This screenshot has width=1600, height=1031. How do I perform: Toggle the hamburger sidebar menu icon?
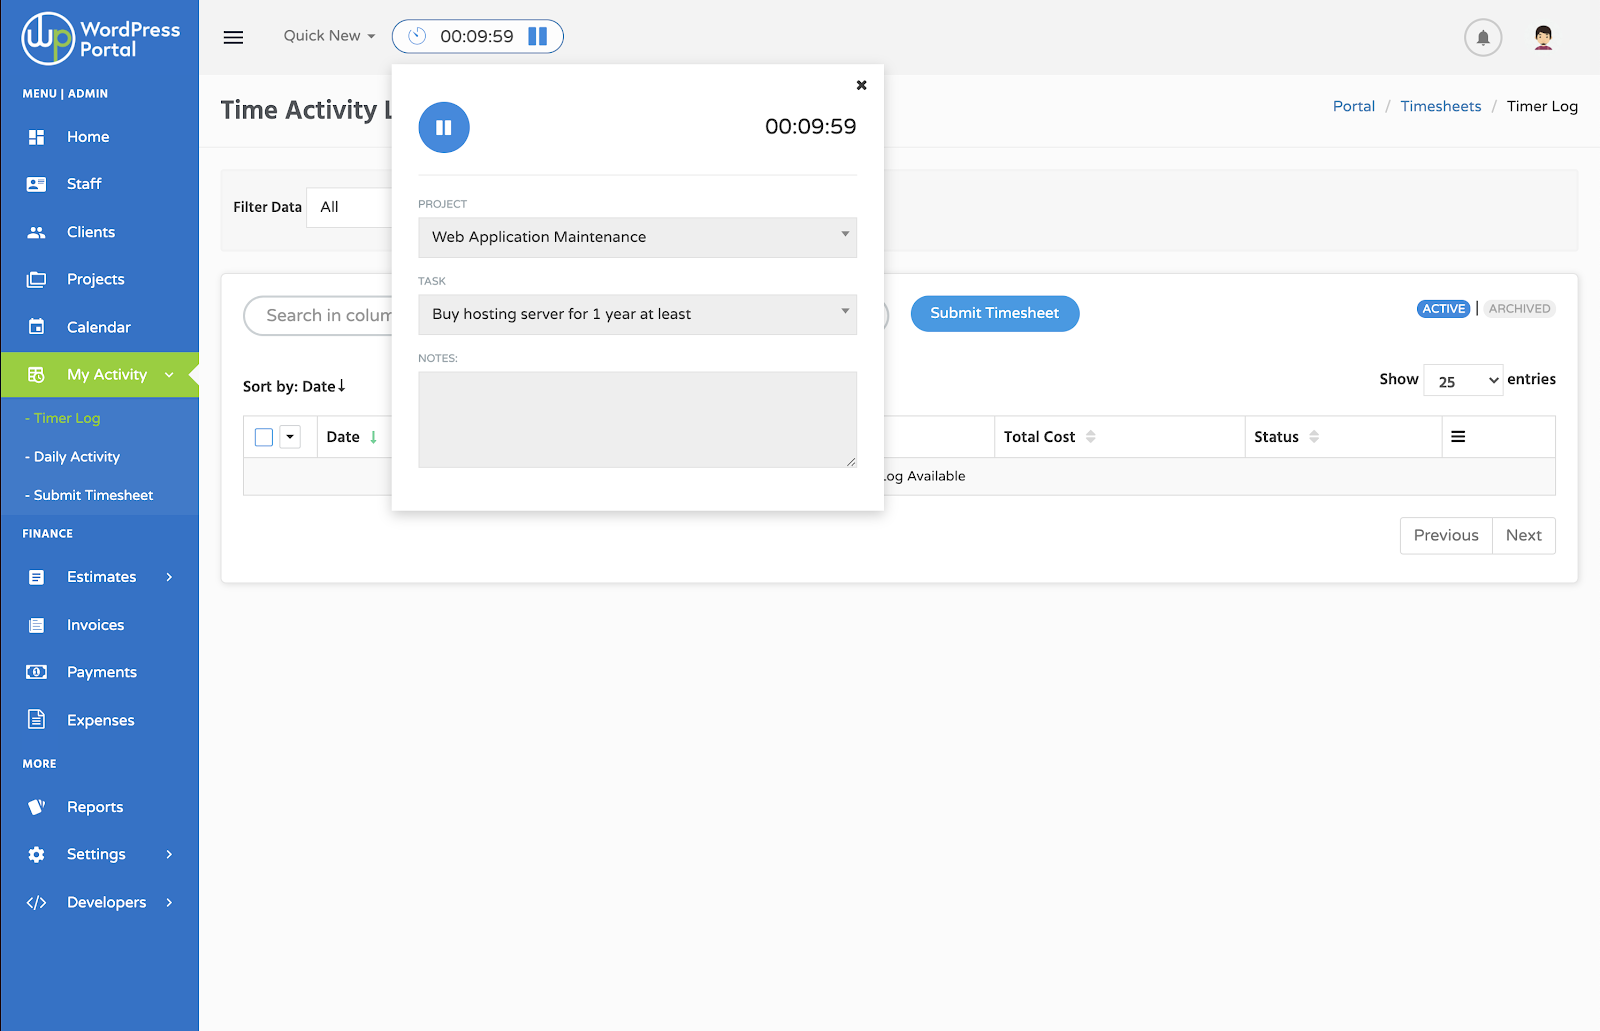point(233,37)
